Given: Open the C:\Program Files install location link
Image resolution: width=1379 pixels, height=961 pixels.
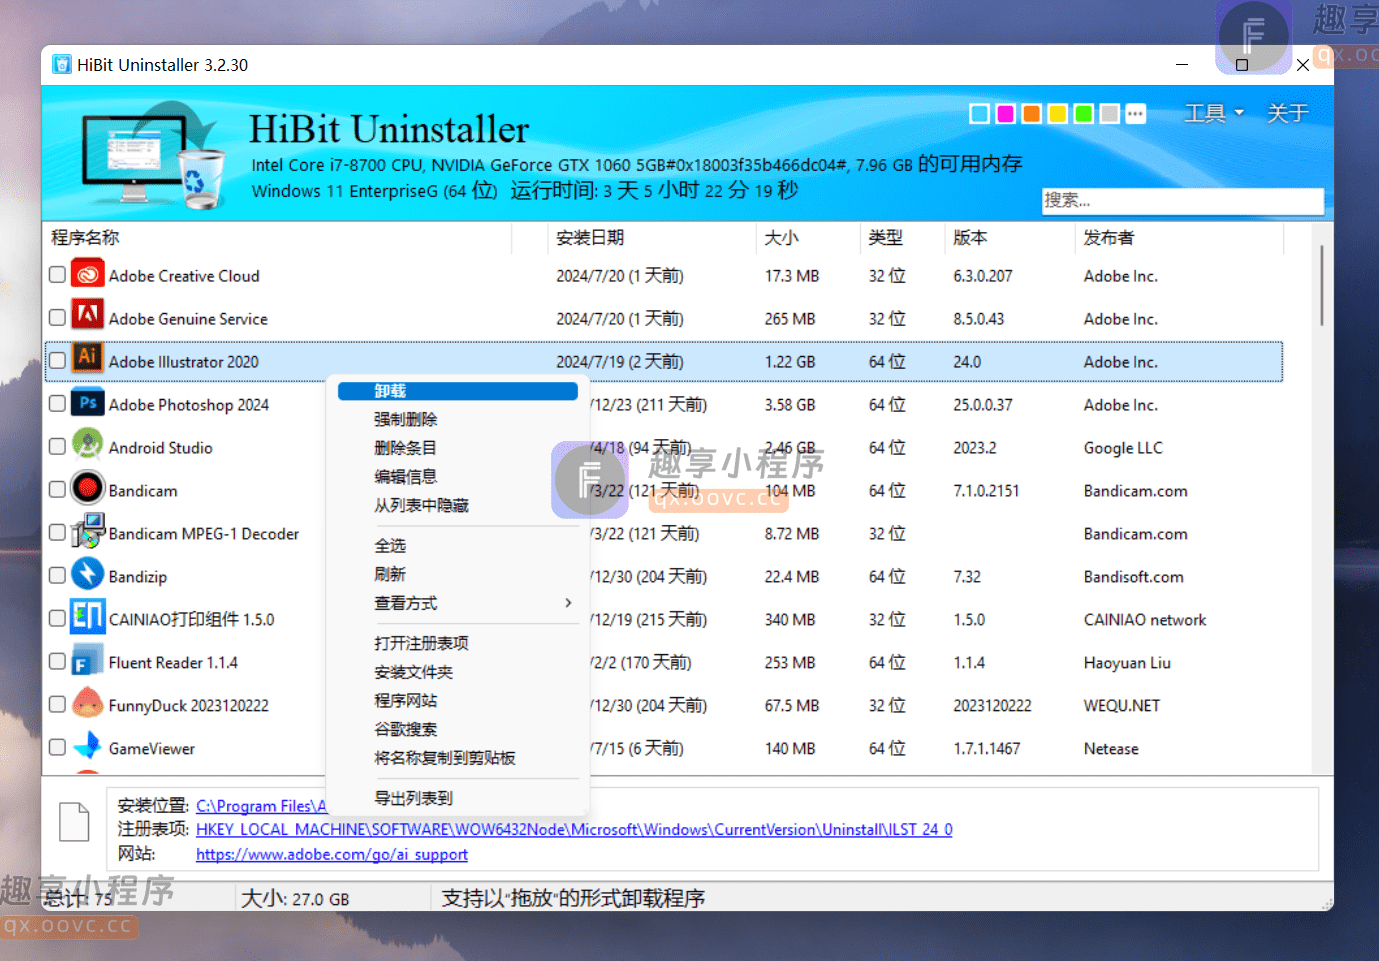Looking at the screenshot, I should [261, 806].
